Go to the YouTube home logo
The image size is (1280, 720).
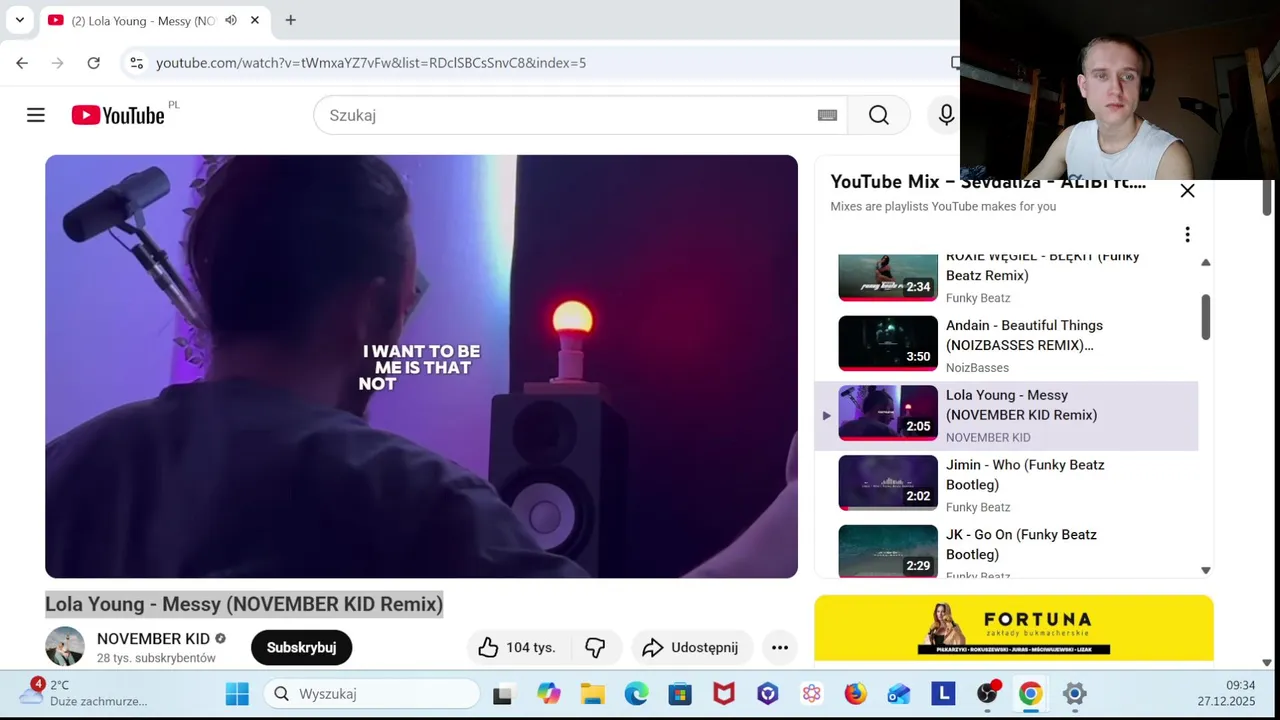(118, 115)
